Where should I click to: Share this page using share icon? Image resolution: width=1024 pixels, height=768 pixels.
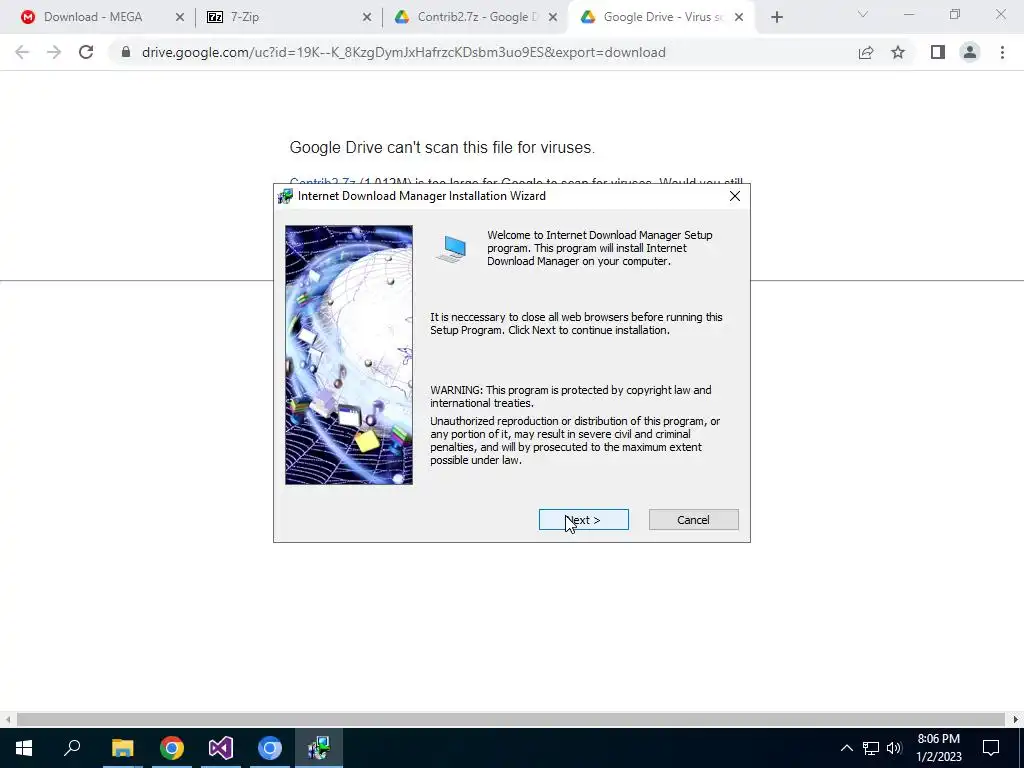coord(866,52)
